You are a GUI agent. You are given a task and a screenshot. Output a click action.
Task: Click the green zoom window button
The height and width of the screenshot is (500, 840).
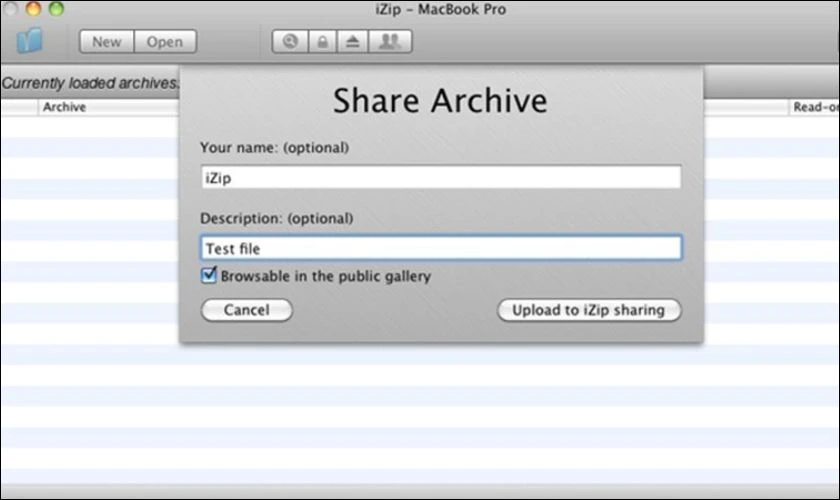tap(56, 9)
